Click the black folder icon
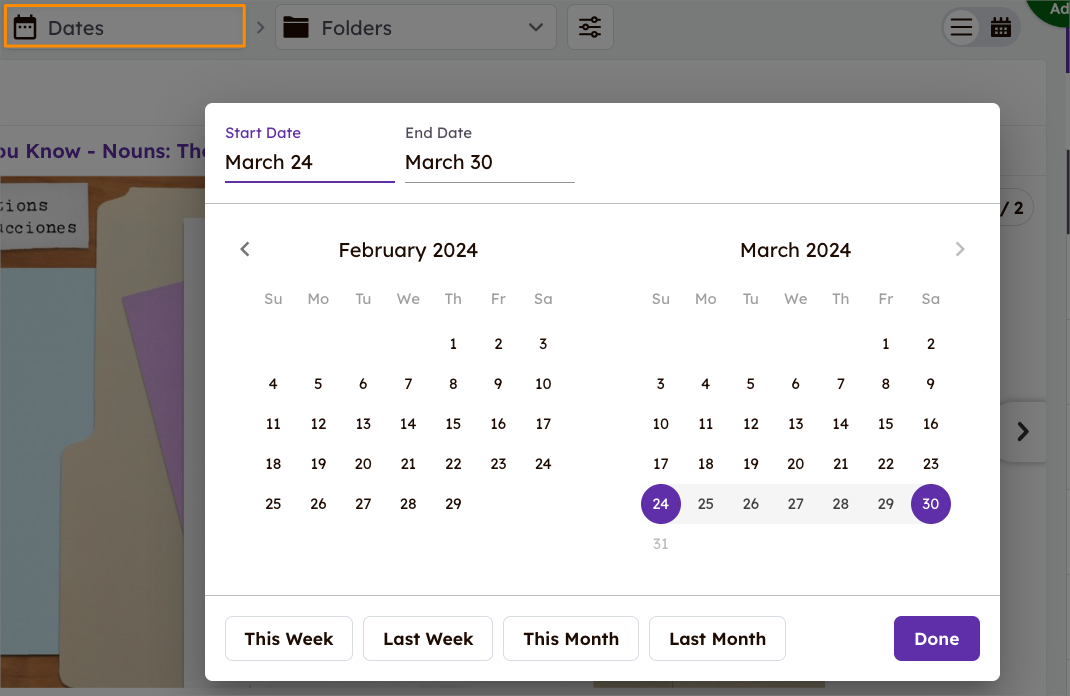 [296, 27]
